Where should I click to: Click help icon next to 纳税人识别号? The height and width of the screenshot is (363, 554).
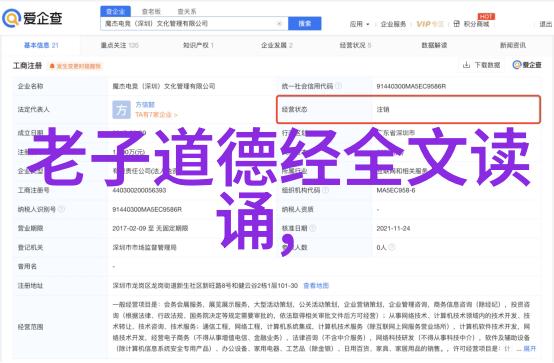tap(62, 209)
